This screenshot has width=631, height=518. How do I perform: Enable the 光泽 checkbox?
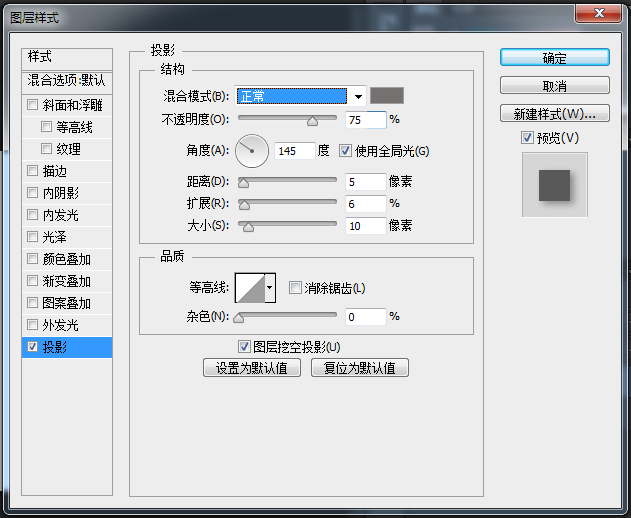click(x=32, y=236)
